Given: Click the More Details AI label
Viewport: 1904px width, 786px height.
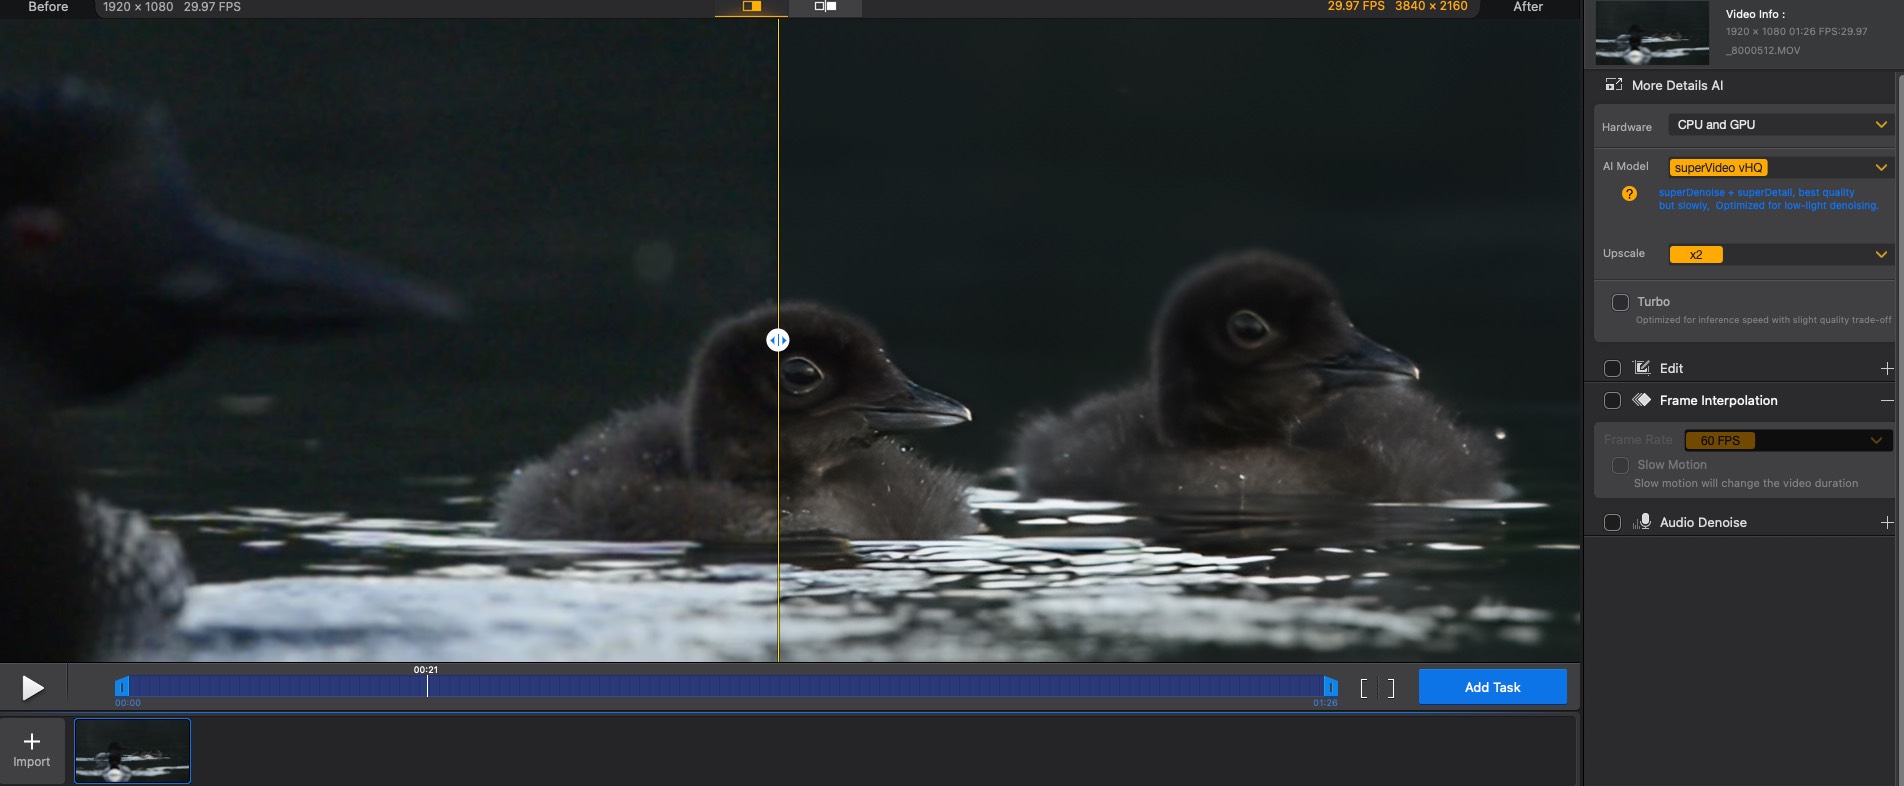Looking at the screenshot, I should [x=1677, y=86].
